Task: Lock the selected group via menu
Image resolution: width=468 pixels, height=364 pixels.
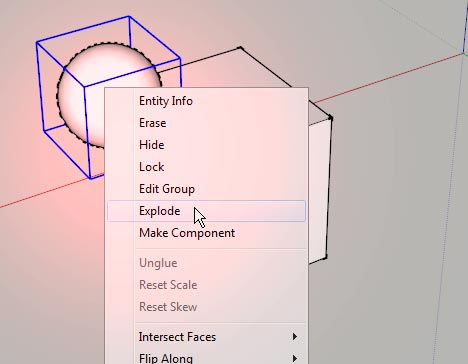Action: pos(206,167)
